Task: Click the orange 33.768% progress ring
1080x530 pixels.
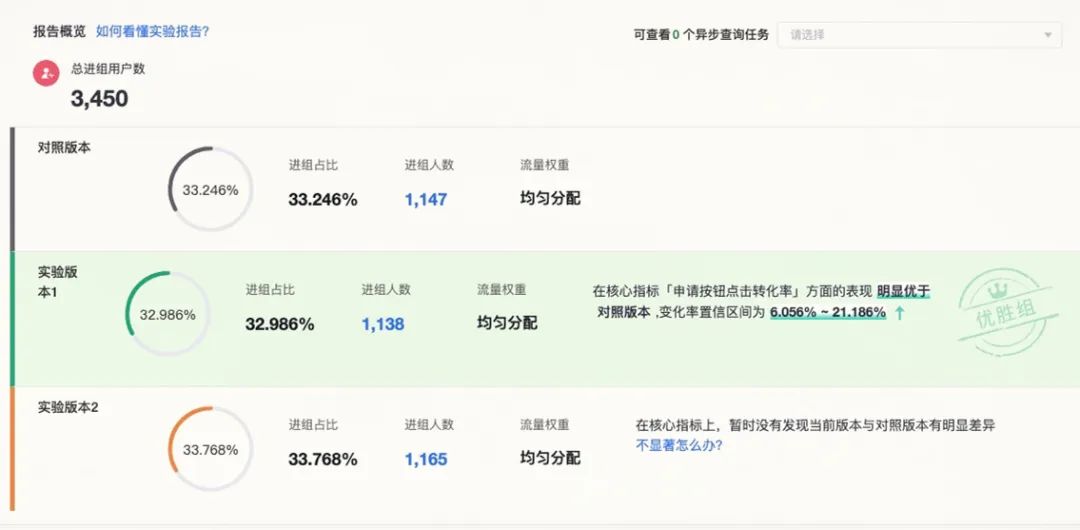Action: tap(210, 449)
